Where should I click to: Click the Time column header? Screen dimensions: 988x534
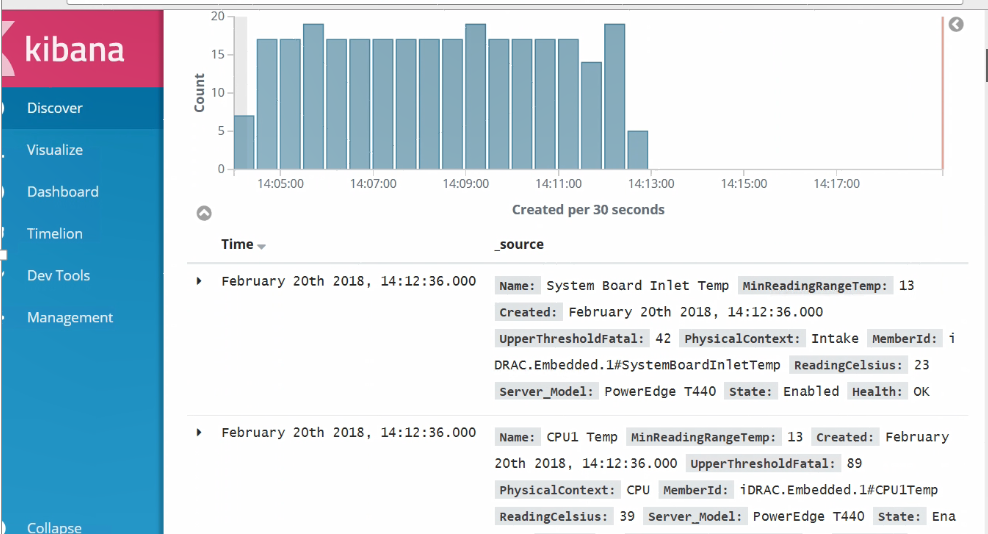point(237,244)
